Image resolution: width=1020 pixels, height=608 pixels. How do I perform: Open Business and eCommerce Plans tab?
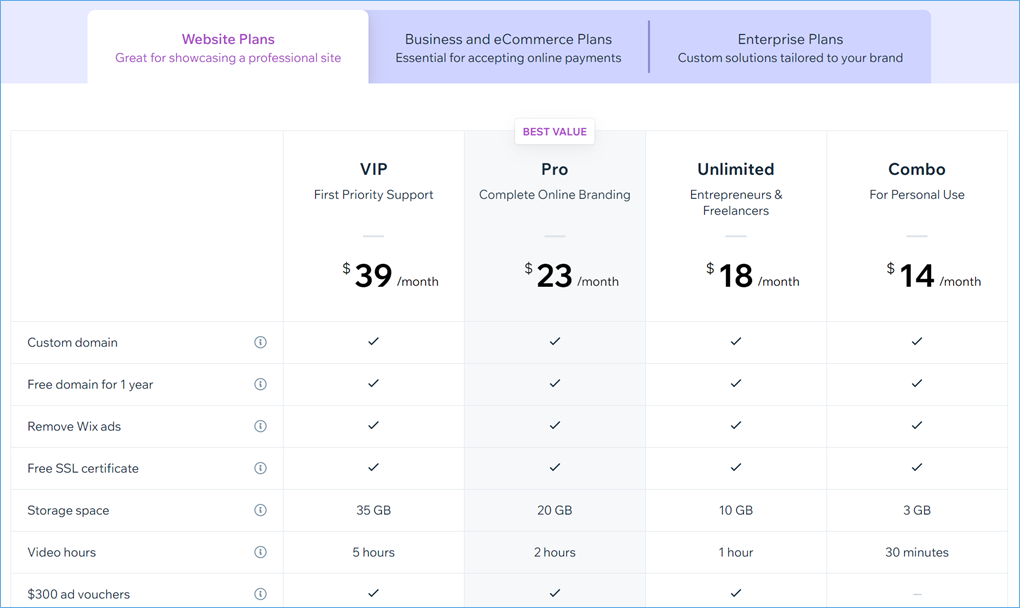508,48
